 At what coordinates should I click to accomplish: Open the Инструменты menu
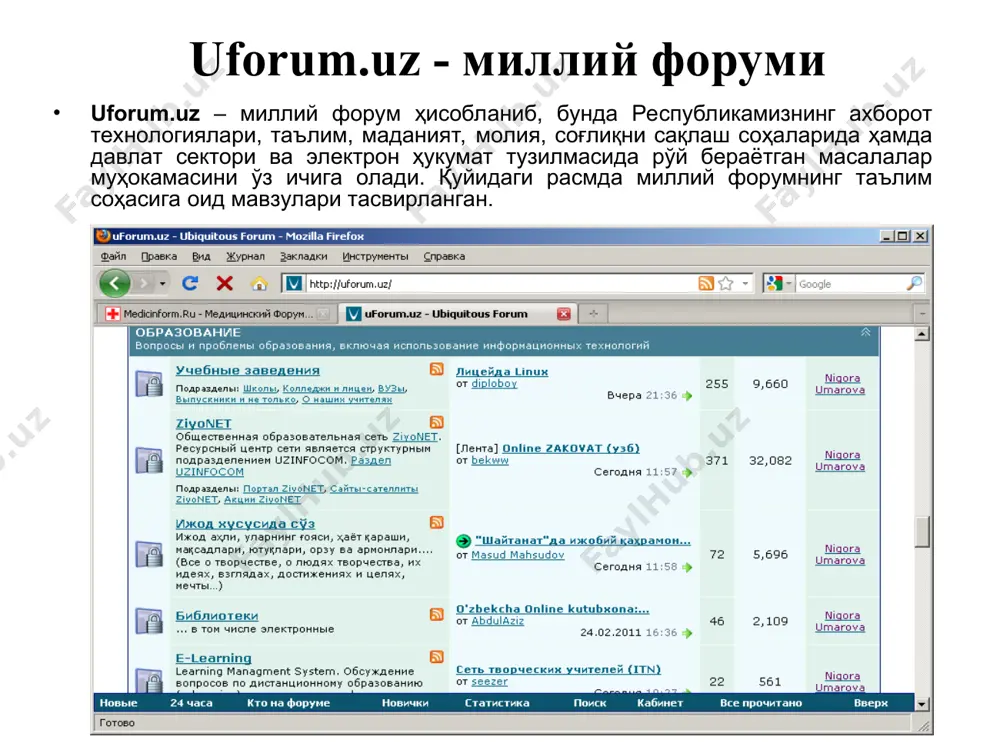pyautogui.click(x=375, y=256)
